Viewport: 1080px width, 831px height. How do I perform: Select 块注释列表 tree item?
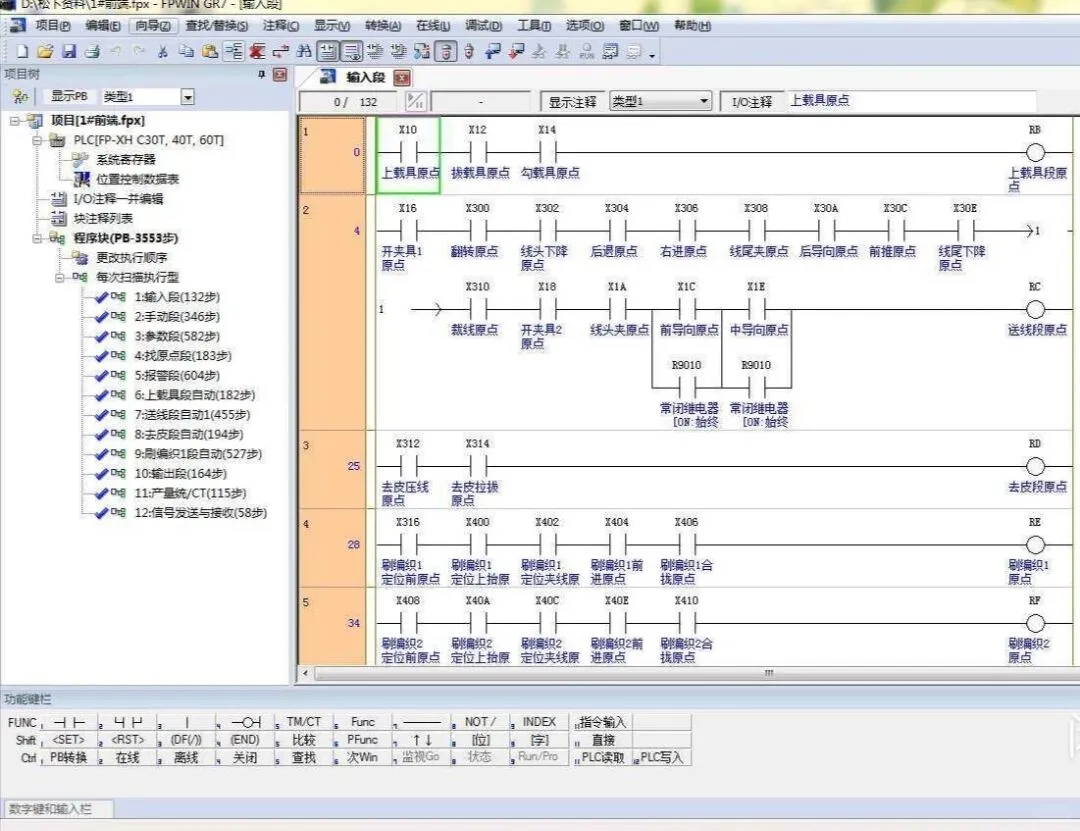click(103, 218)
